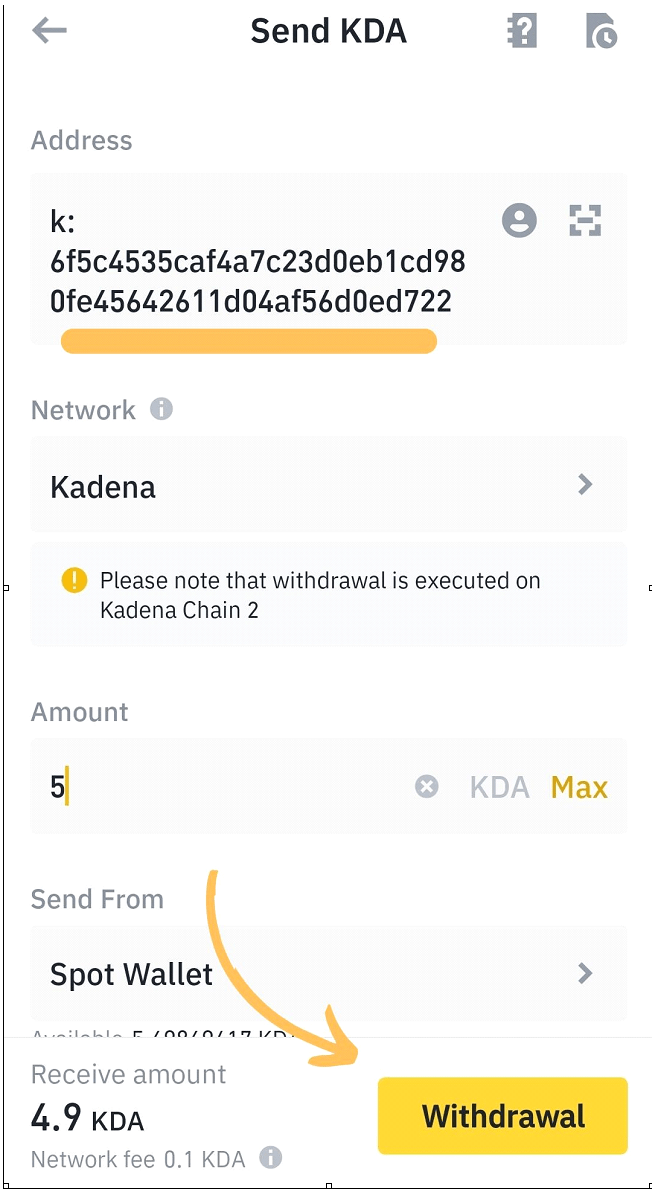
Task: Tap the QR code scanner icon
Action: click(585, 220)
